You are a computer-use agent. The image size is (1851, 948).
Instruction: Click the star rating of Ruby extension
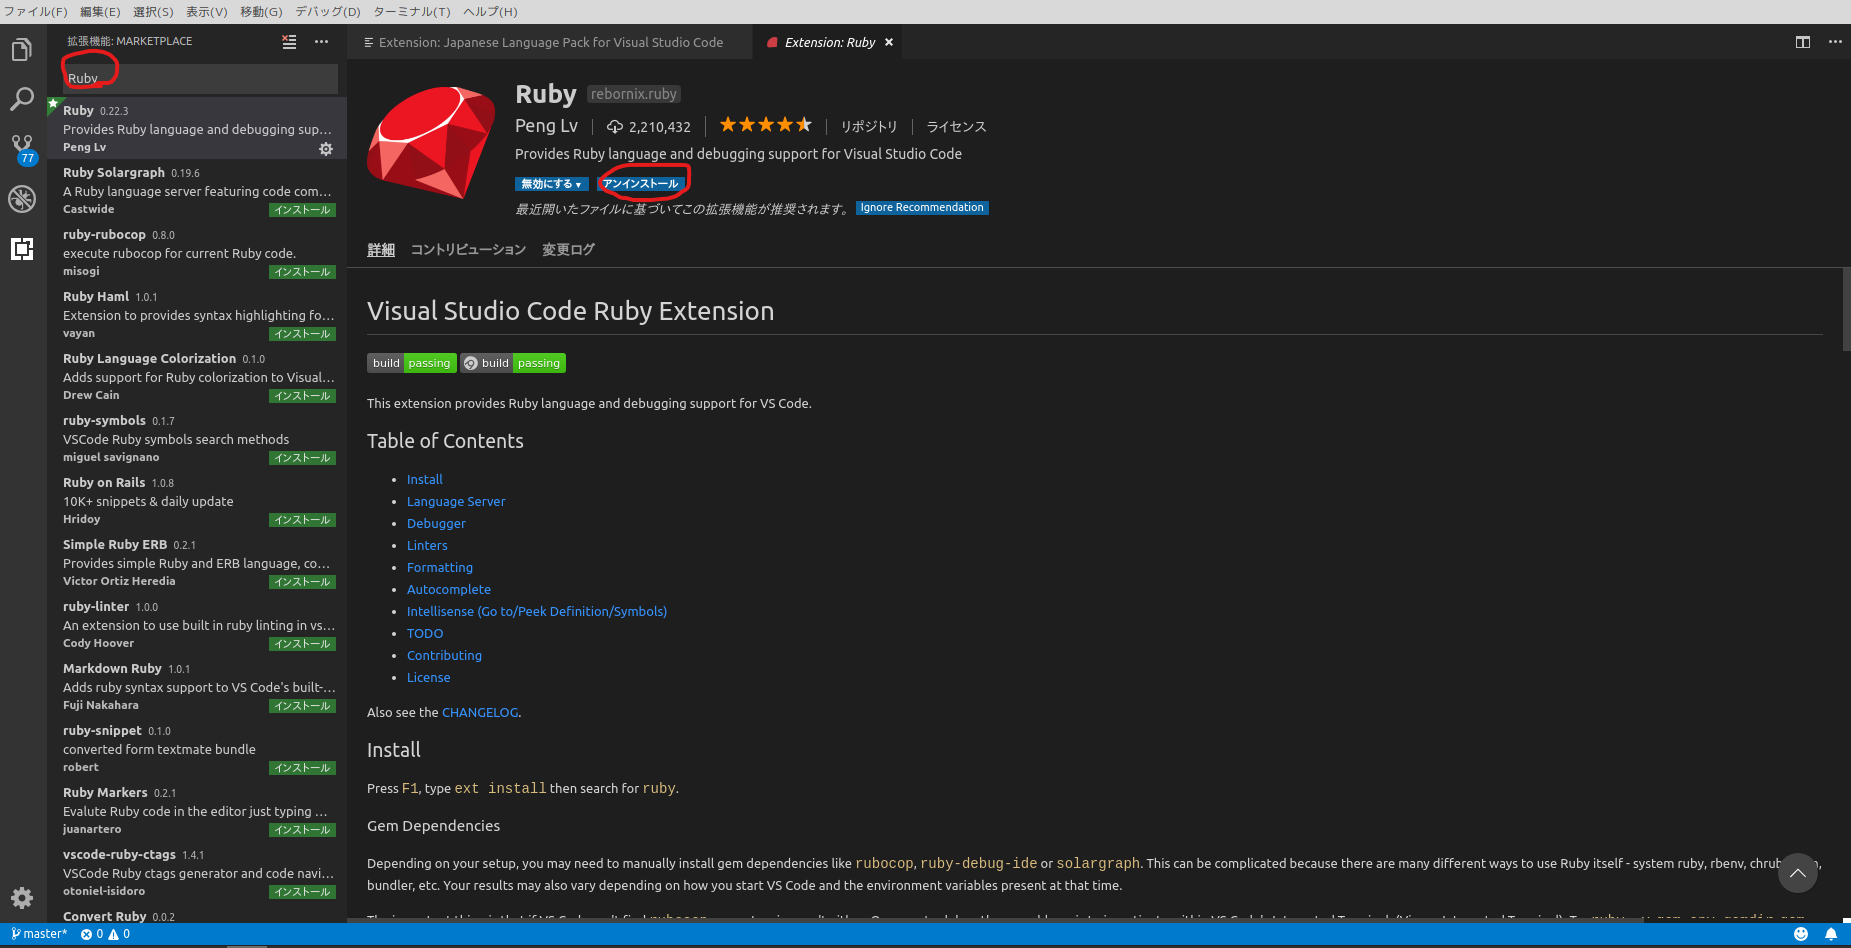(x=766, y=125)
